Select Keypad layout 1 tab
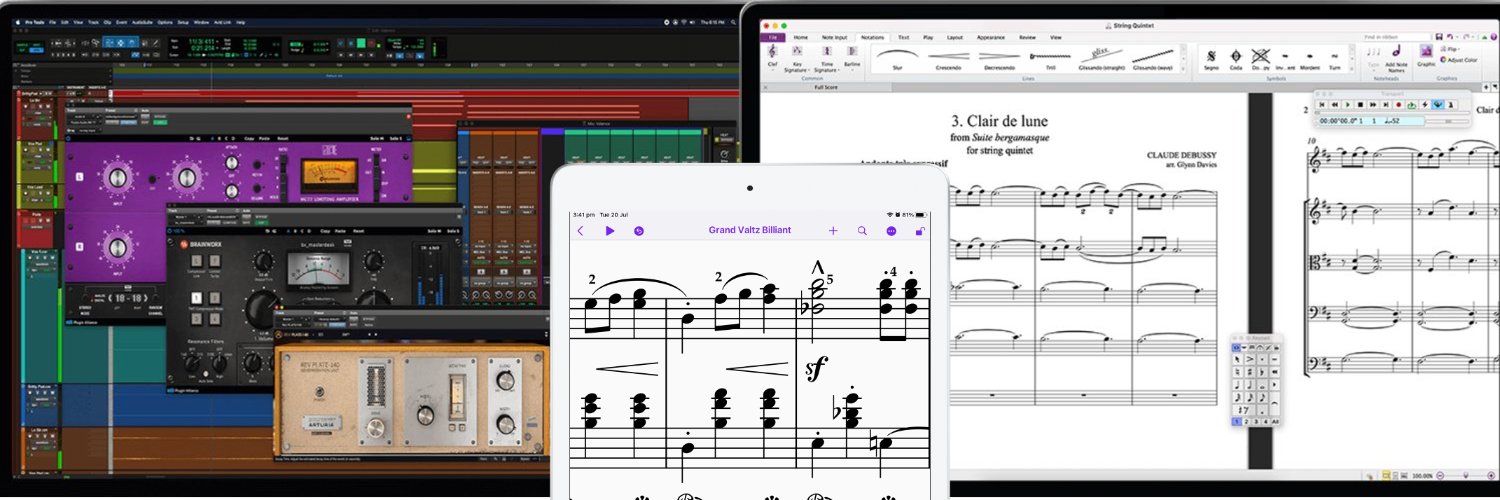The width and height of the screenshot is (1500, 500). click(1237, 422)
